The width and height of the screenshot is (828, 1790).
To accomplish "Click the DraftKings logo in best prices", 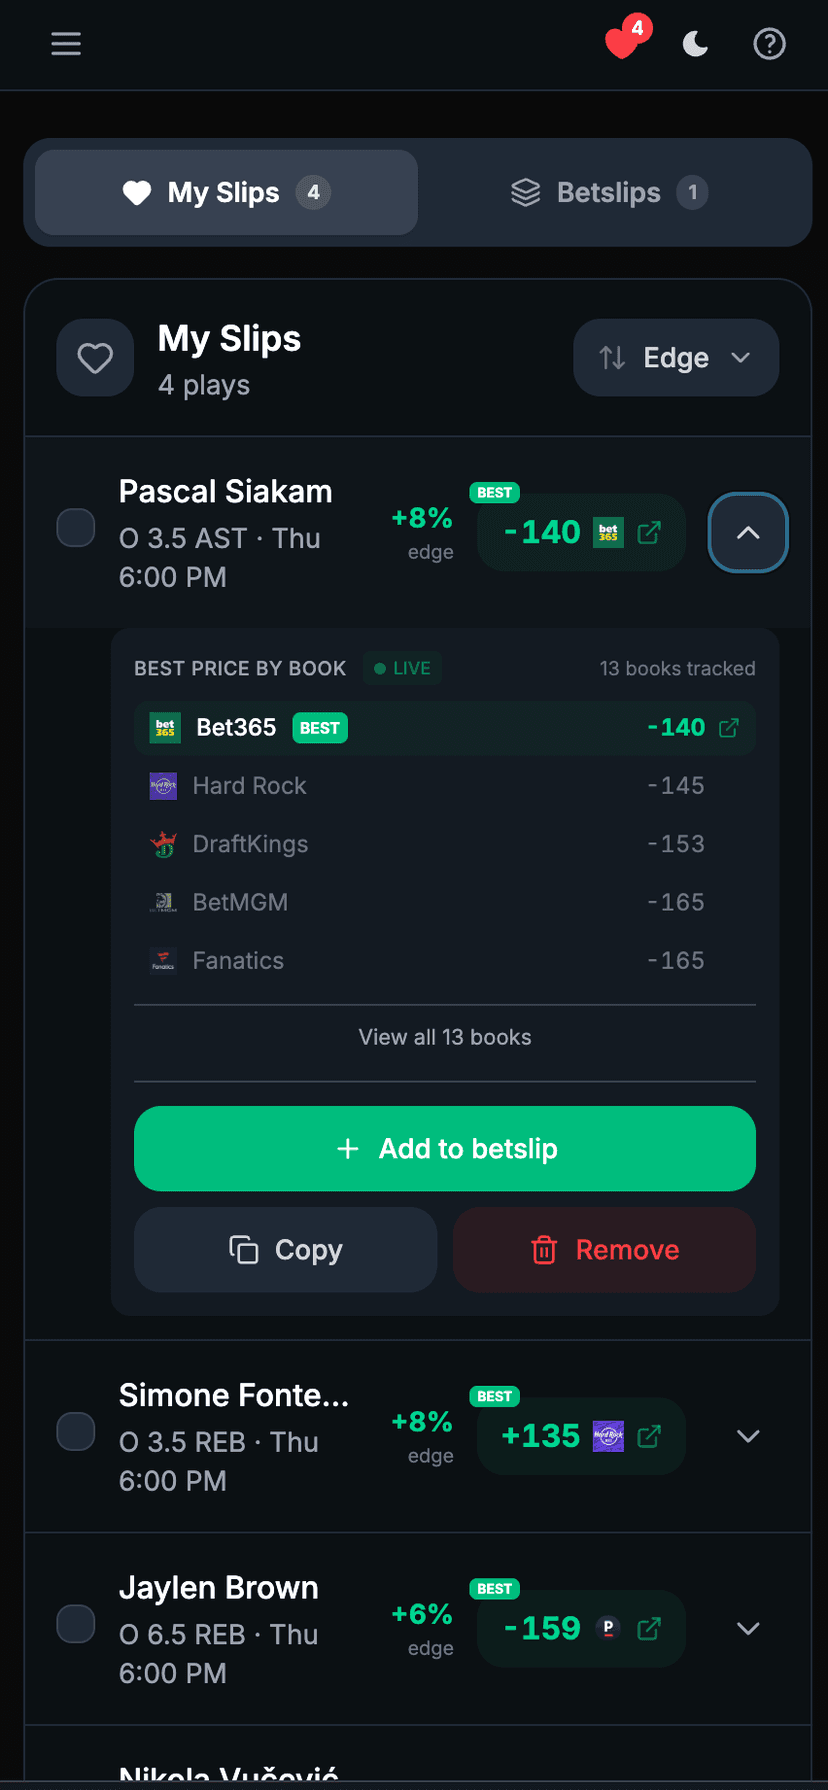I will tap(162, 843).
